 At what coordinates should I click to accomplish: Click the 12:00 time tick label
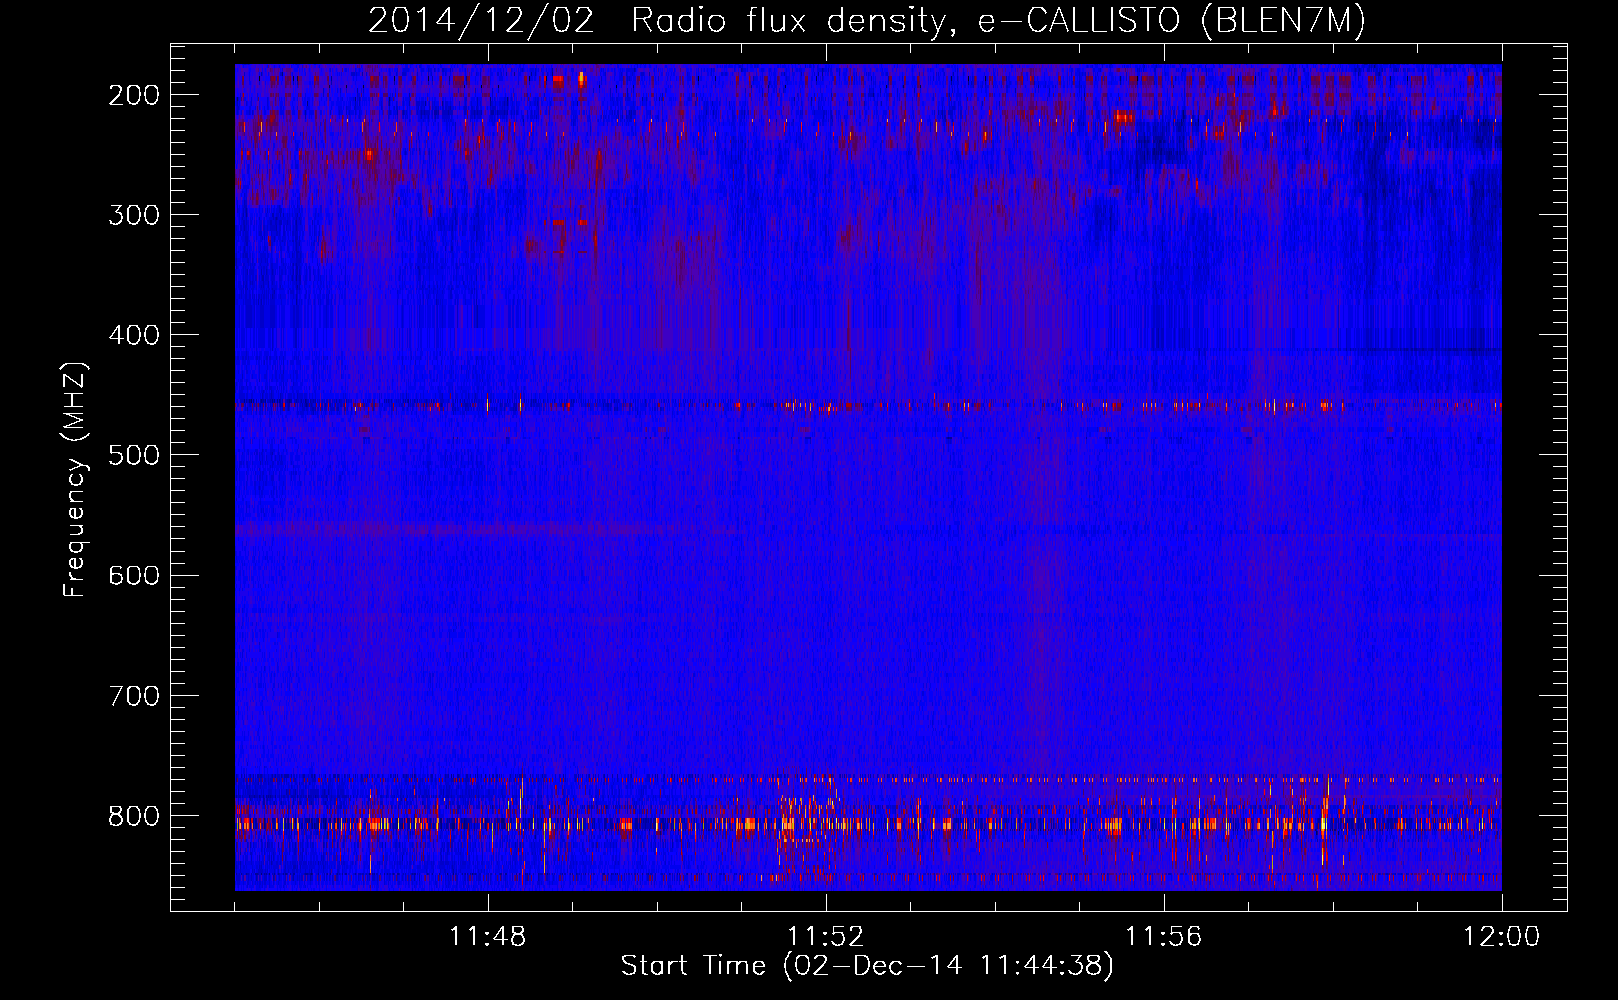[1502, 937]
